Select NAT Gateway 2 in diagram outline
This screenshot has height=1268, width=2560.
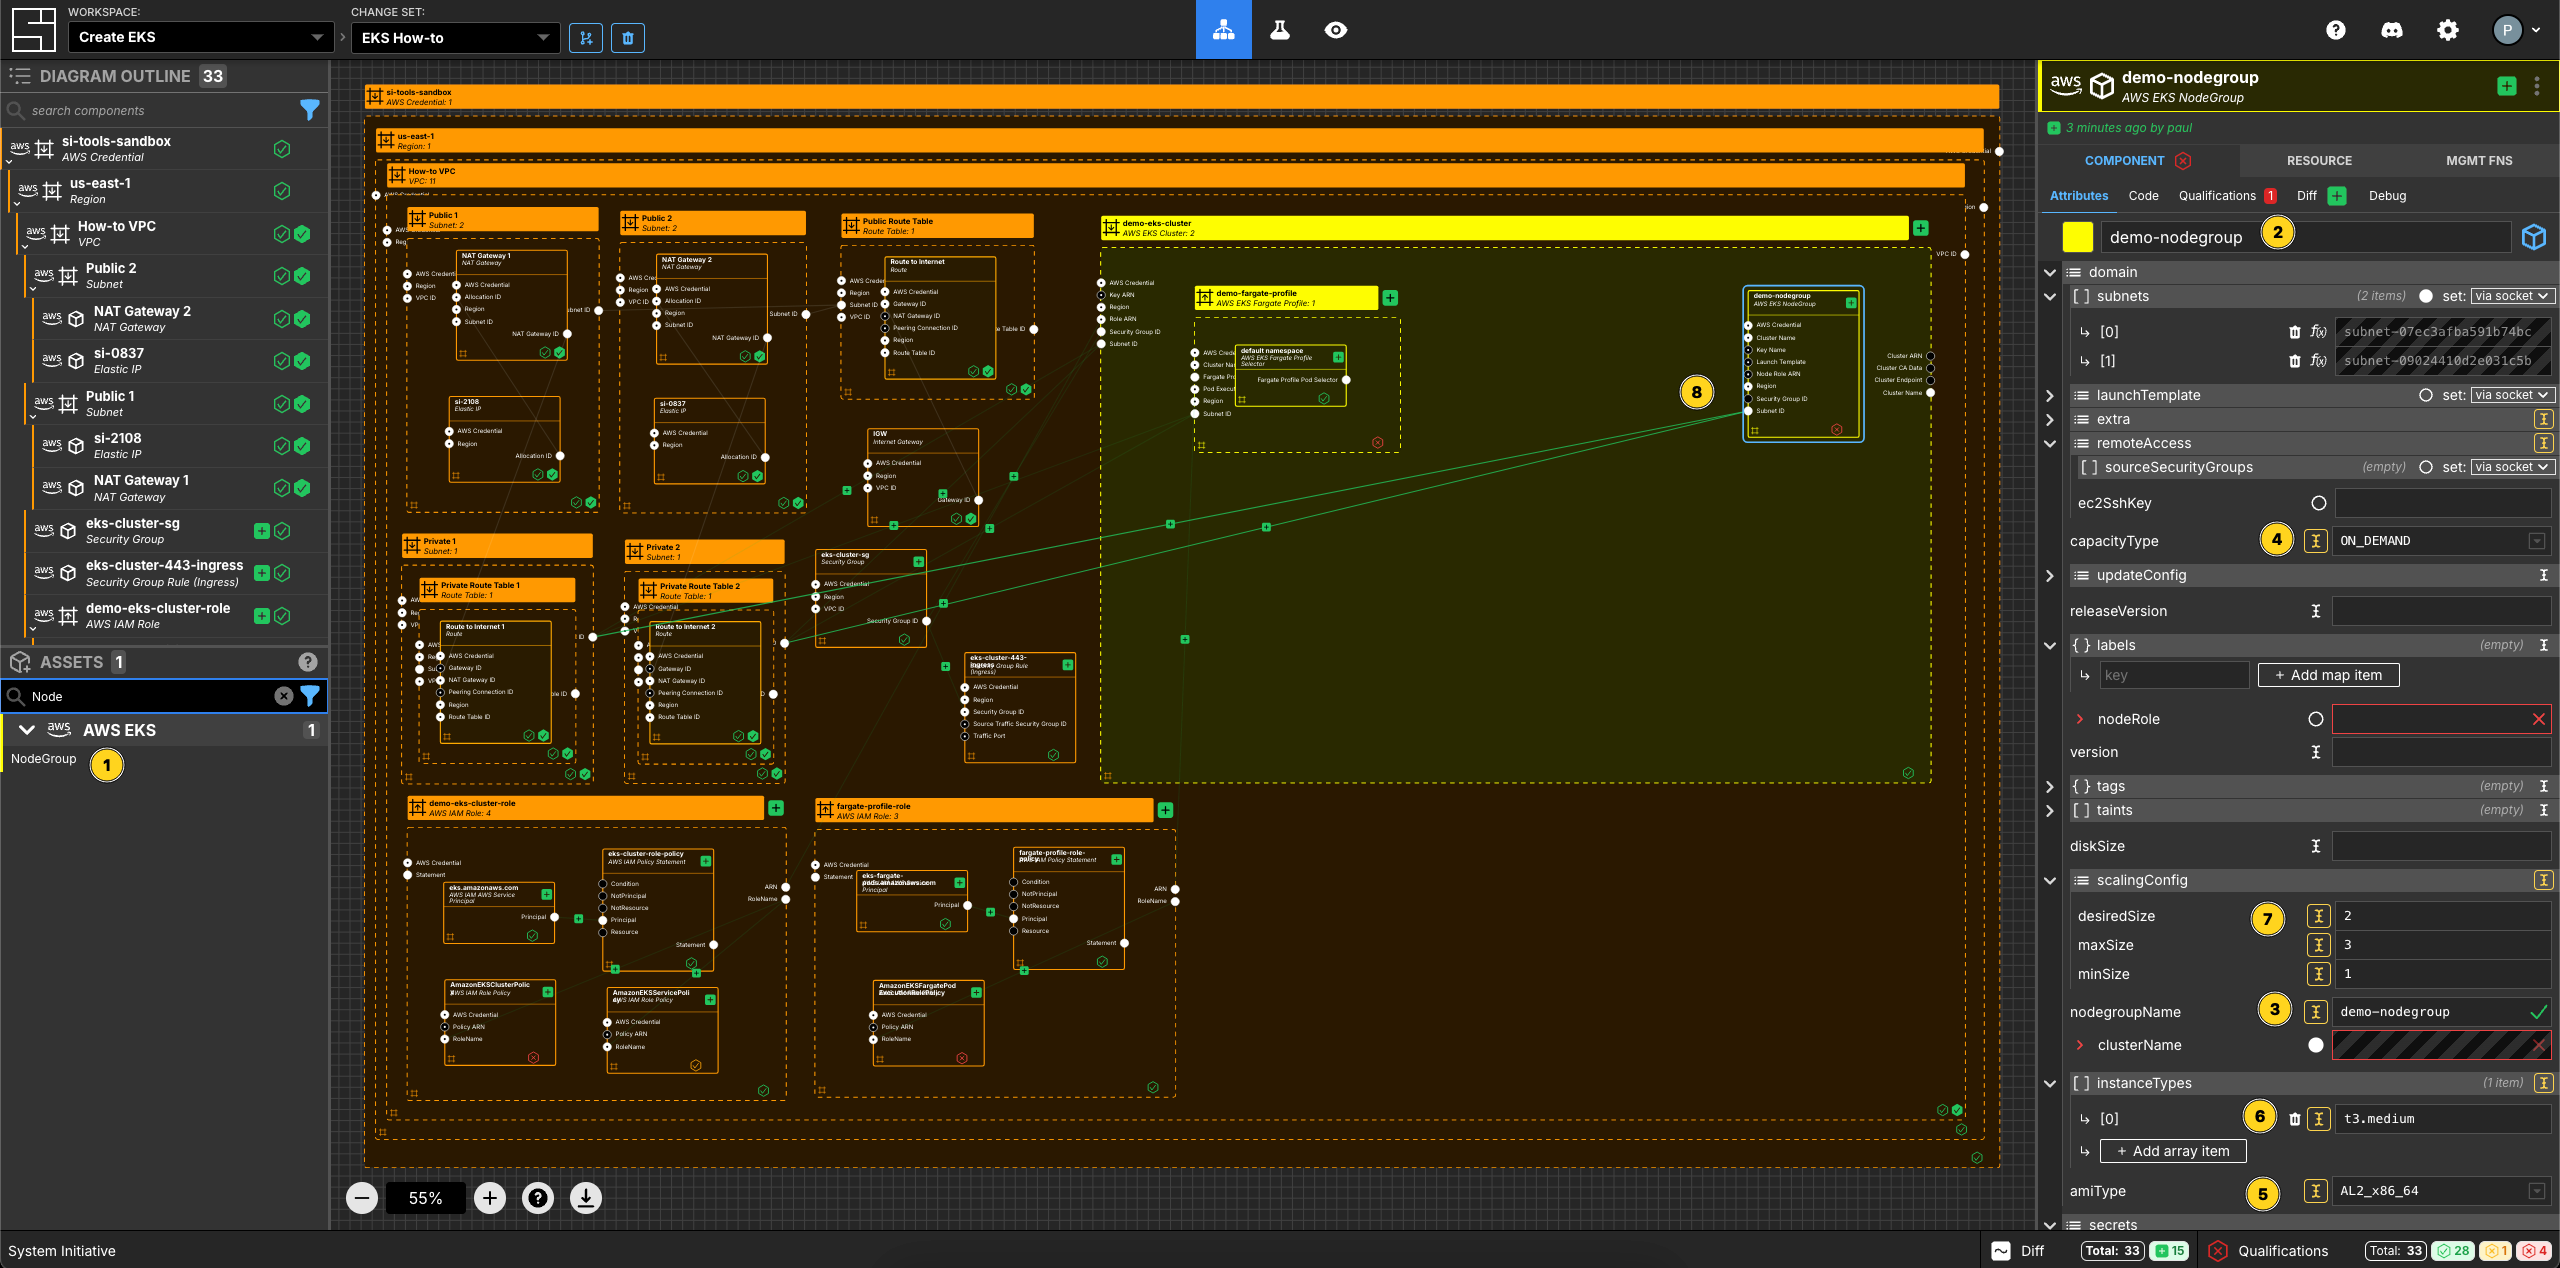tap(165, 319)
